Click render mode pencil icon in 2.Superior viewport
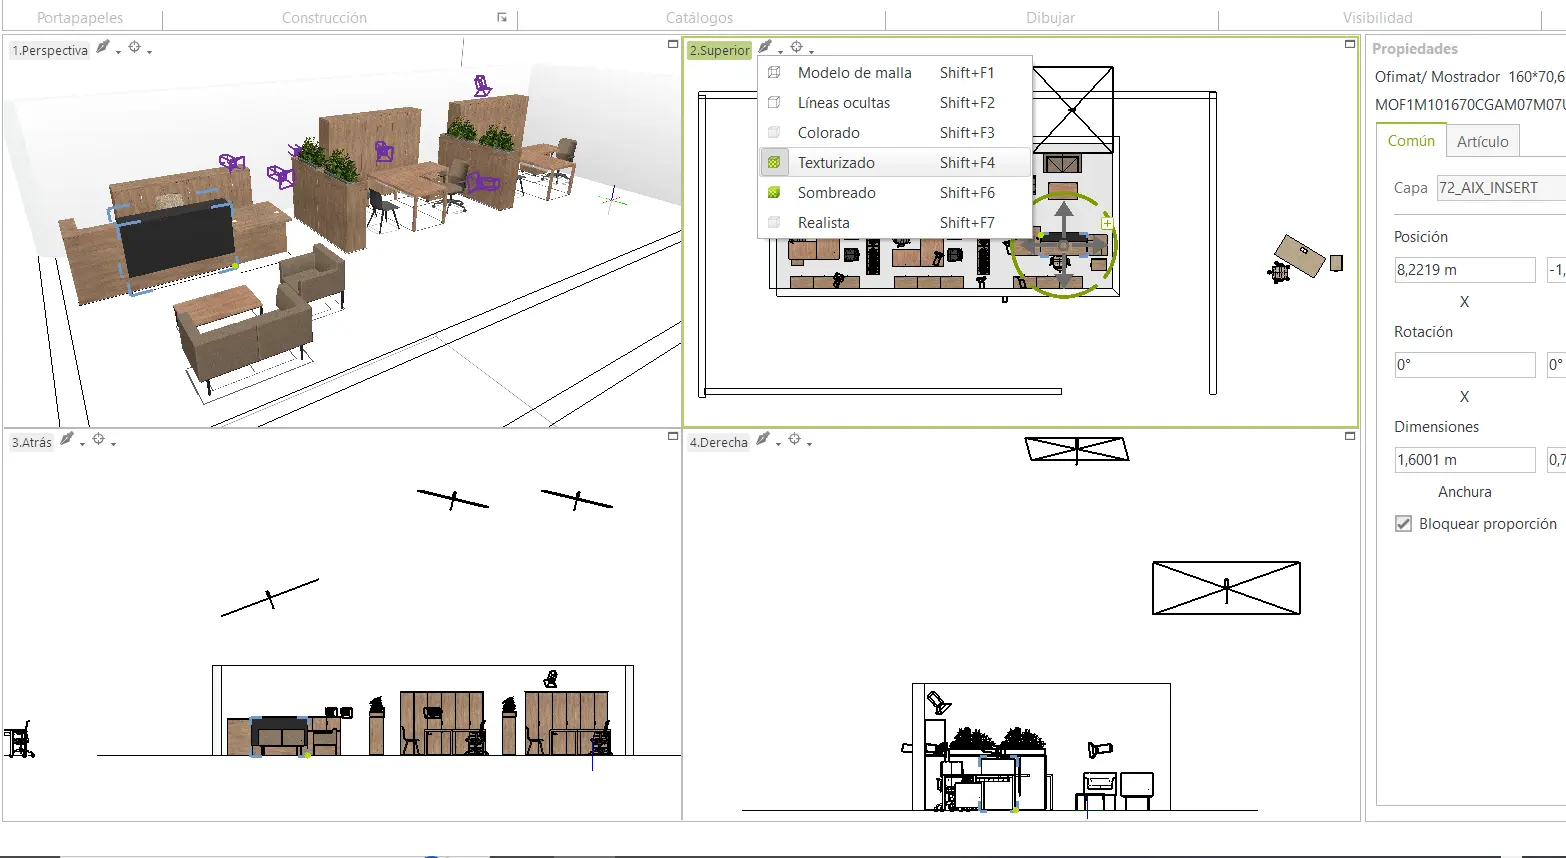The height and width of the screenshot is (858, 1566). (765, 47)
